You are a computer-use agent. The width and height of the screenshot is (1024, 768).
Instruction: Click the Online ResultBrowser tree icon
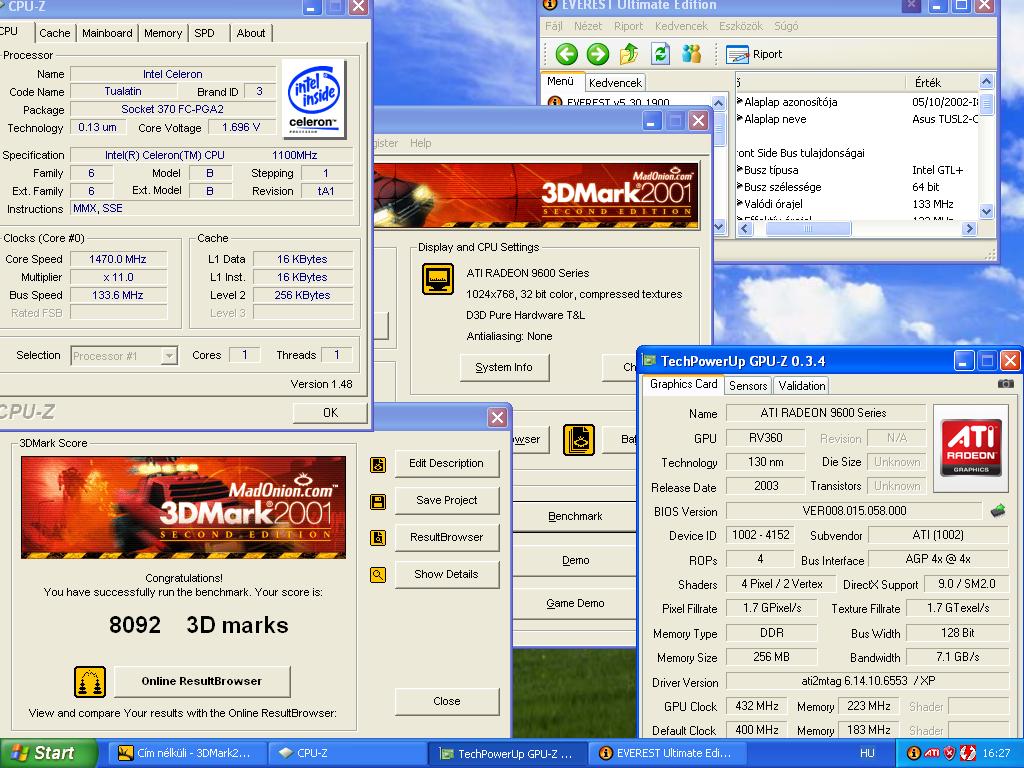[x=89, y=682]
